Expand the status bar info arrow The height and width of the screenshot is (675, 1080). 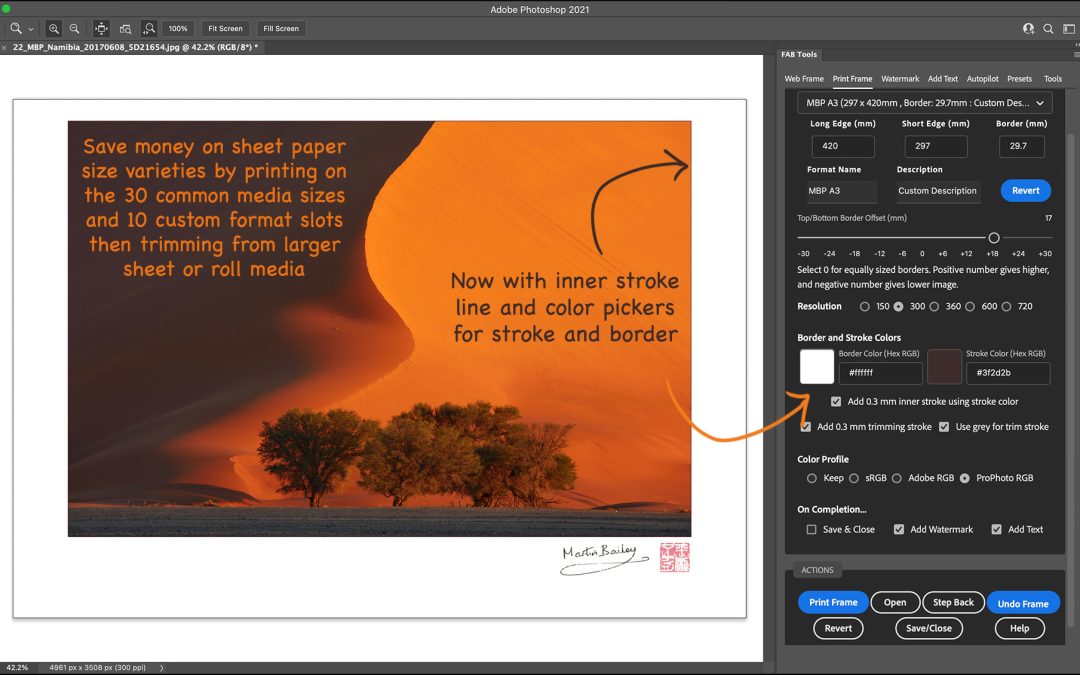[161, 668]
